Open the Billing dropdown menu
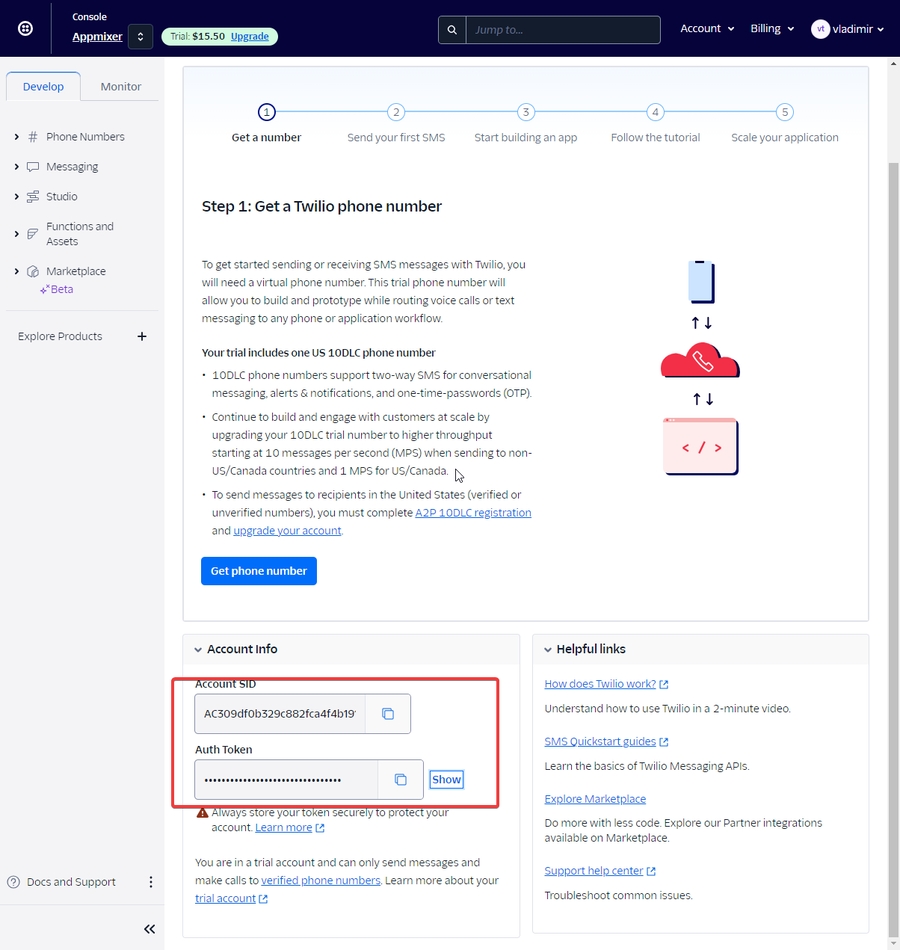This screenshot has width=900, height=950. tap(772, 29)
